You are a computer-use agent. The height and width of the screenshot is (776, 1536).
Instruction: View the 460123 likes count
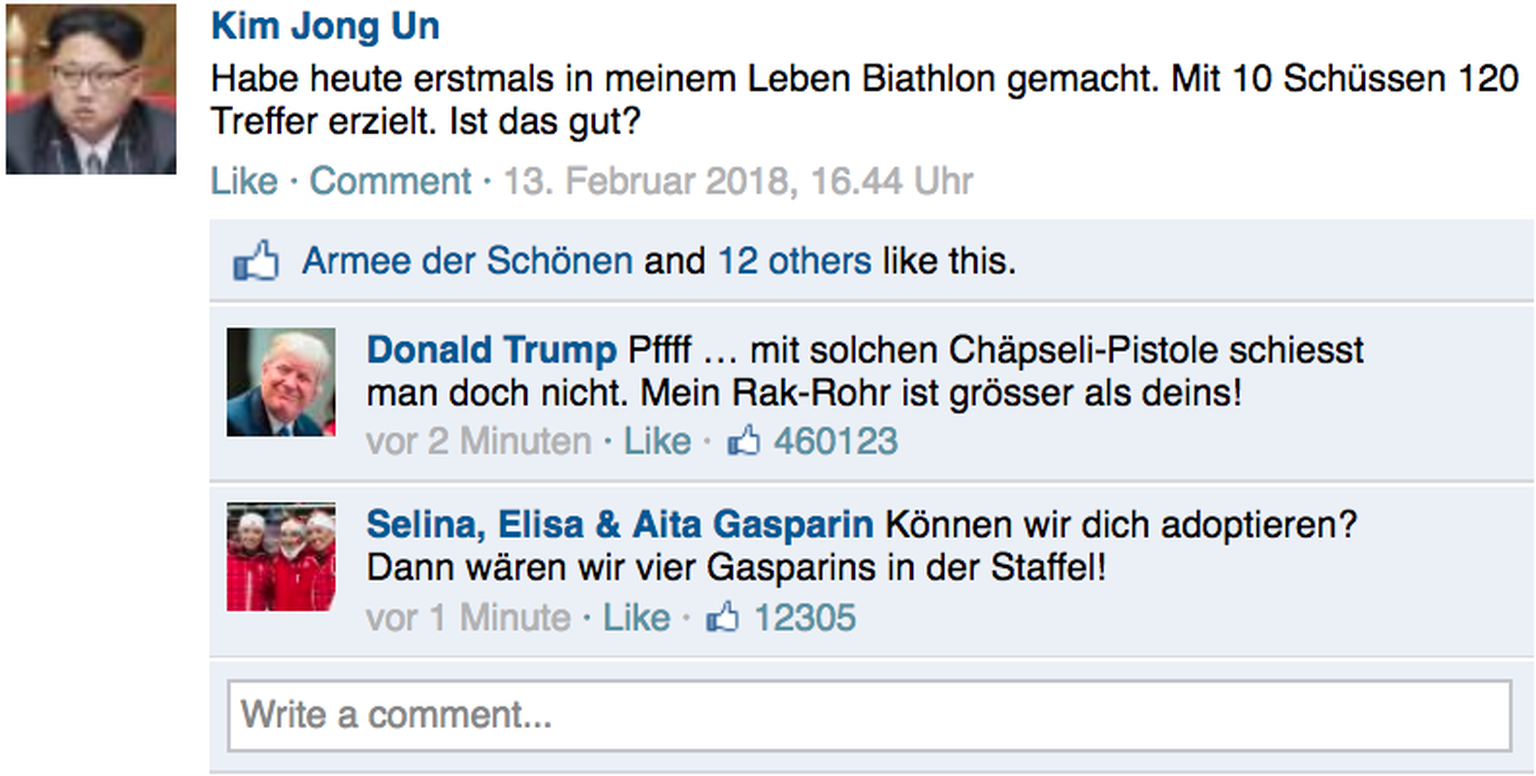coord(835,441)
